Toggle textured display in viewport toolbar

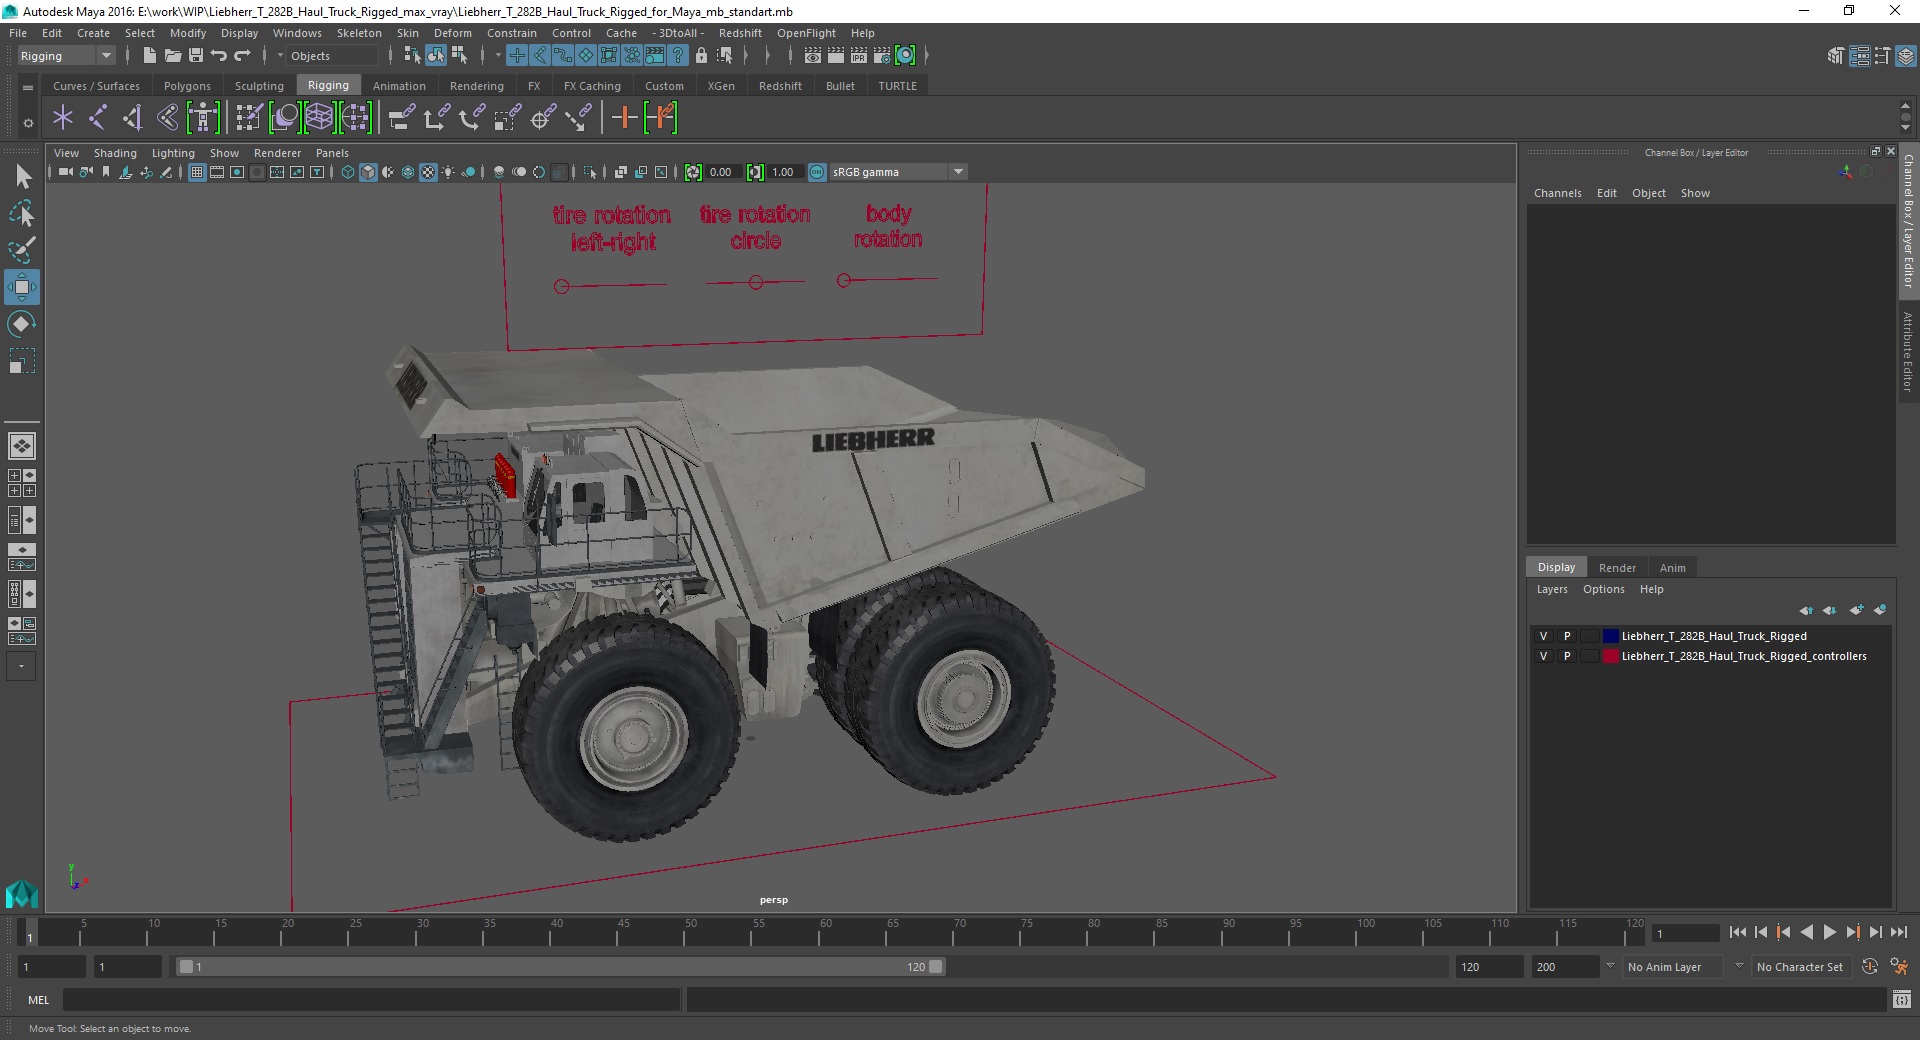coord(428,172)
